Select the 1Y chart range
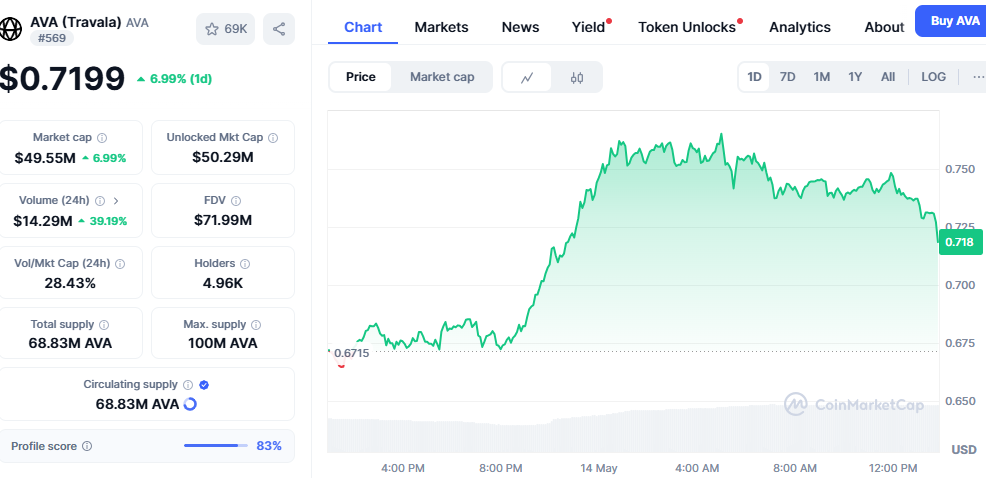Viewport: 986px width, 478px height. click(855, 77)
